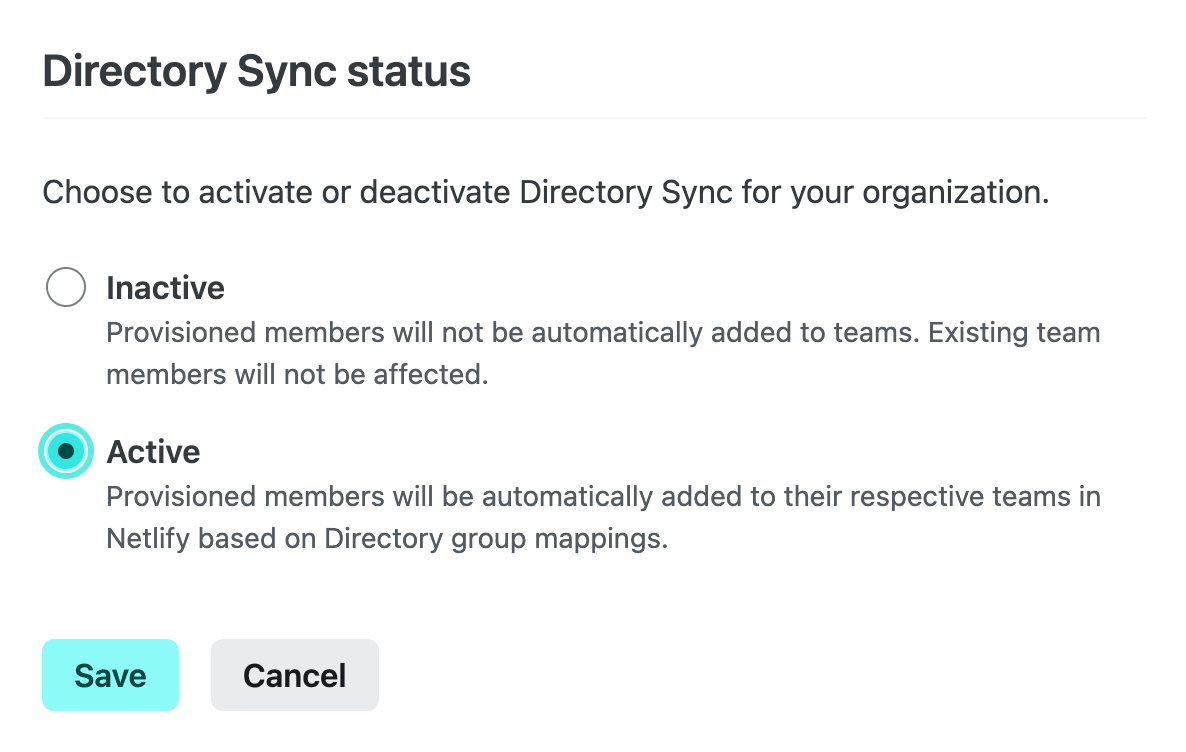Select the Inactive radio button

[66, 288]
